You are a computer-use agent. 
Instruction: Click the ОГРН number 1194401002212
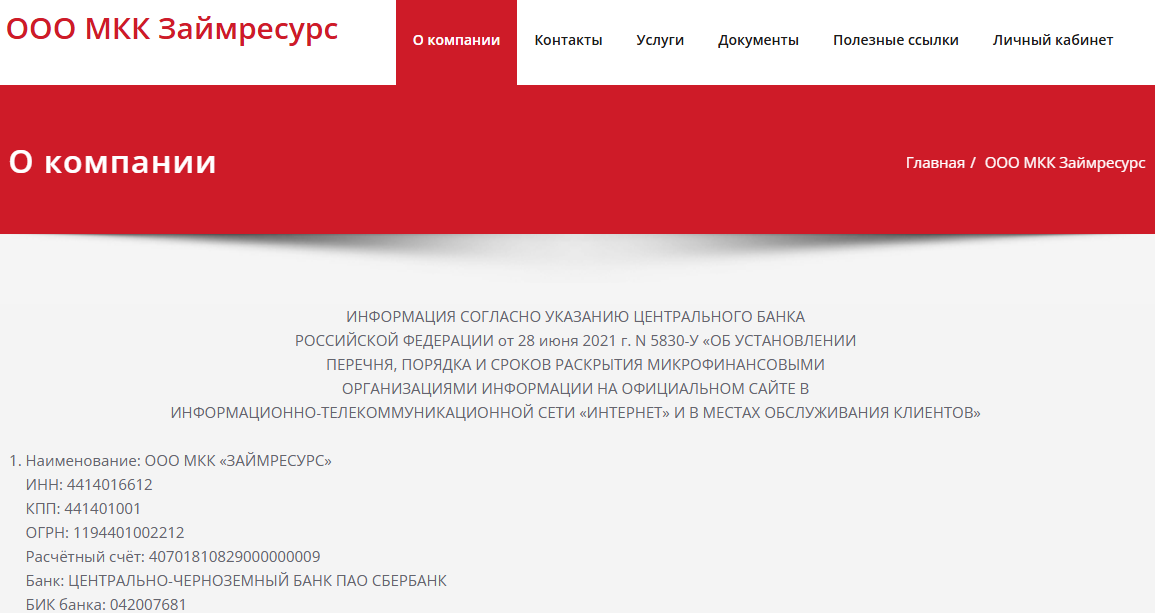click(128, 533)
